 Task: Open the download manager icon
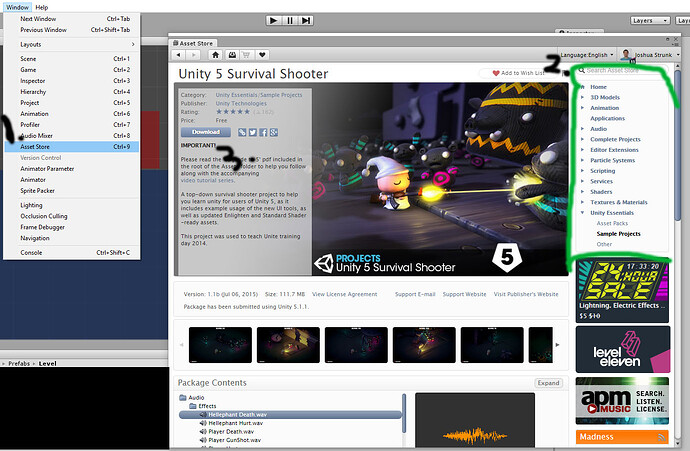(232, 55)
